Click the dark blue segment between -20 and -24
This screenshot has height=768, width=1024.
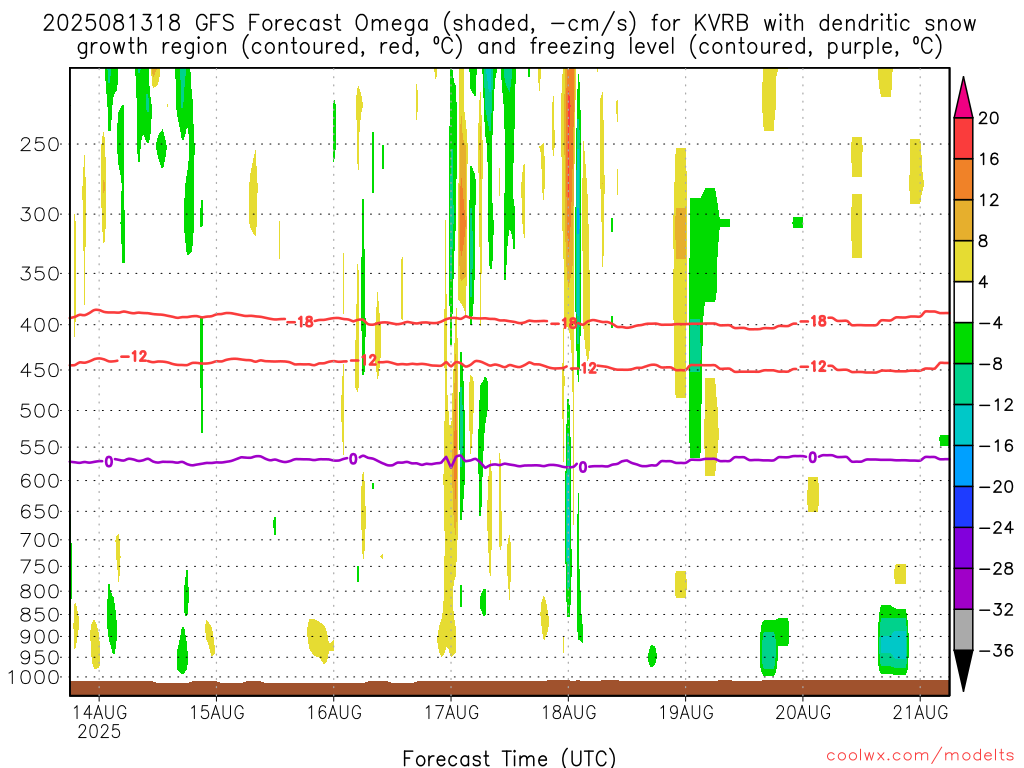coord(963,507)
